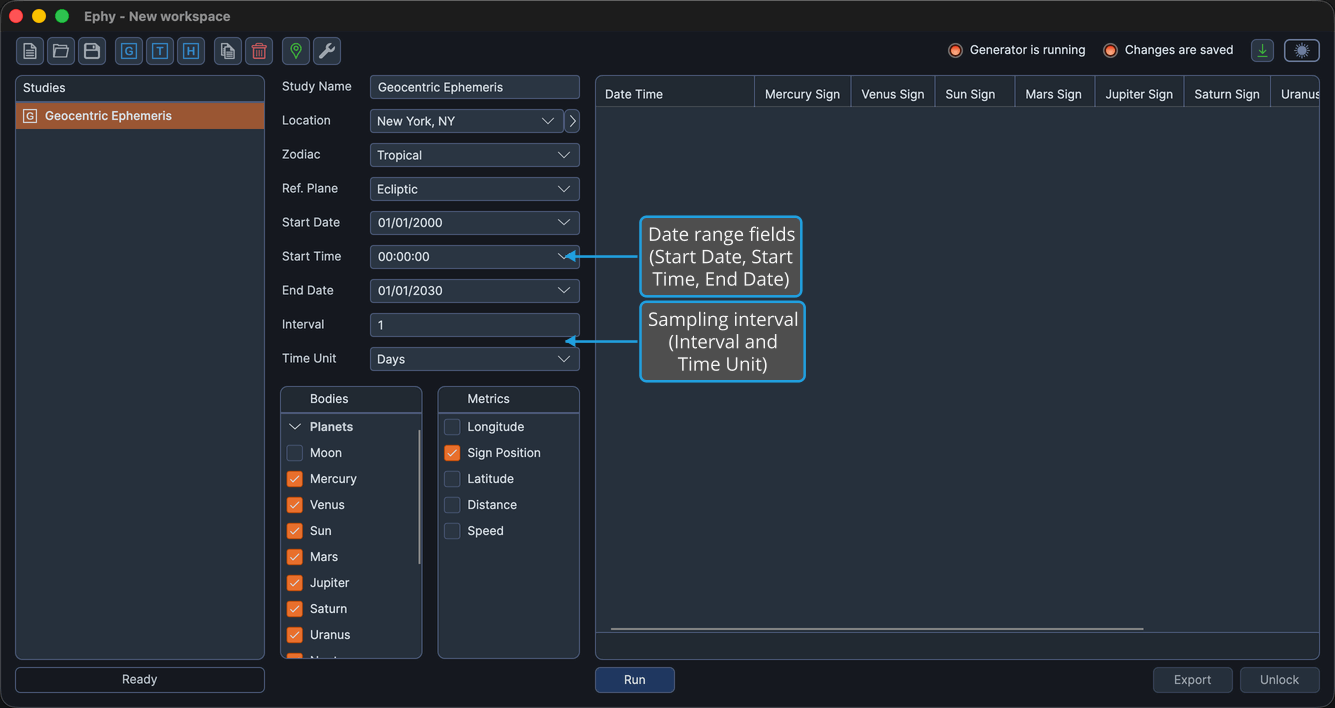The height and width of the screenshot is (708, 1335).
Task: Click the Jupiter Sign column header
Action: tap(1139, 94)
